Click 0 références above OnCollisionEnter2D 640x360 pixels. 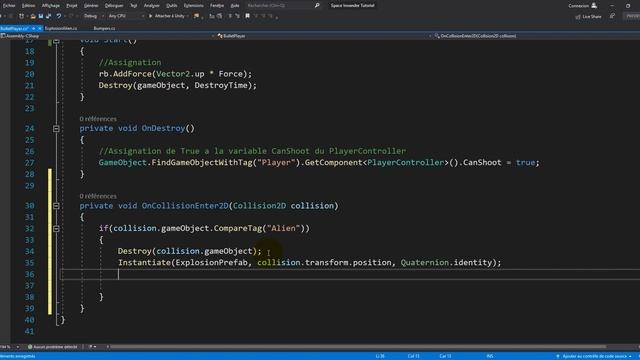pyautogui.click(x=98, y=196)
